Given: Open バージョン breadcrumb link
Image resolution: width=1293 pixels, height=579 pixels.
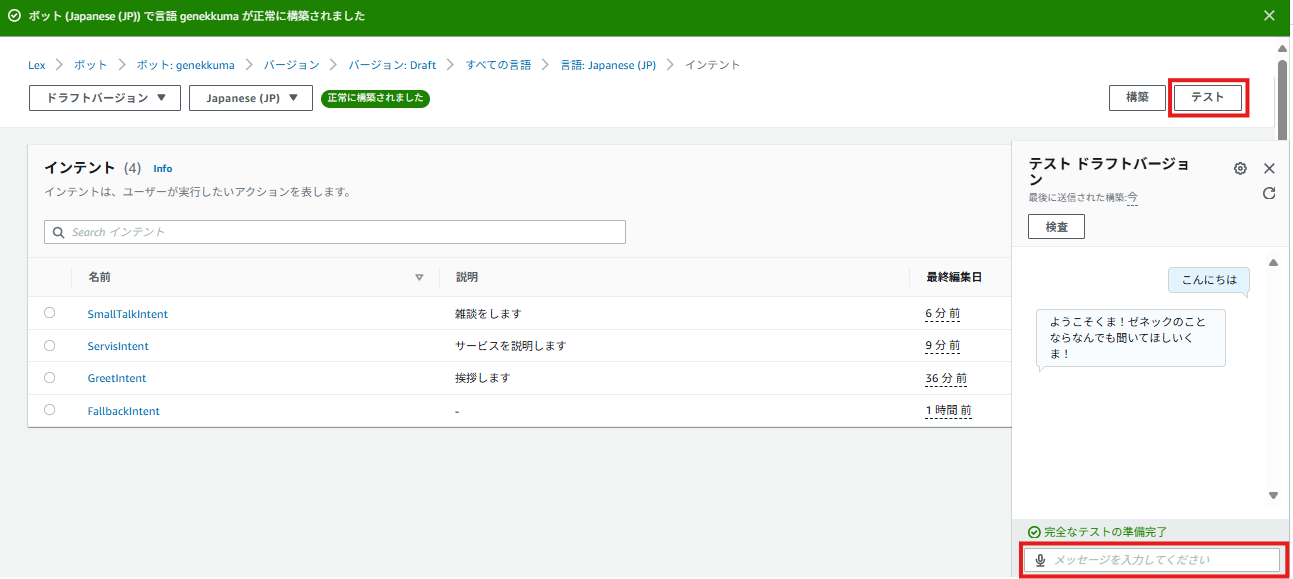Looking at the screenshot, I should coord(291,65).
